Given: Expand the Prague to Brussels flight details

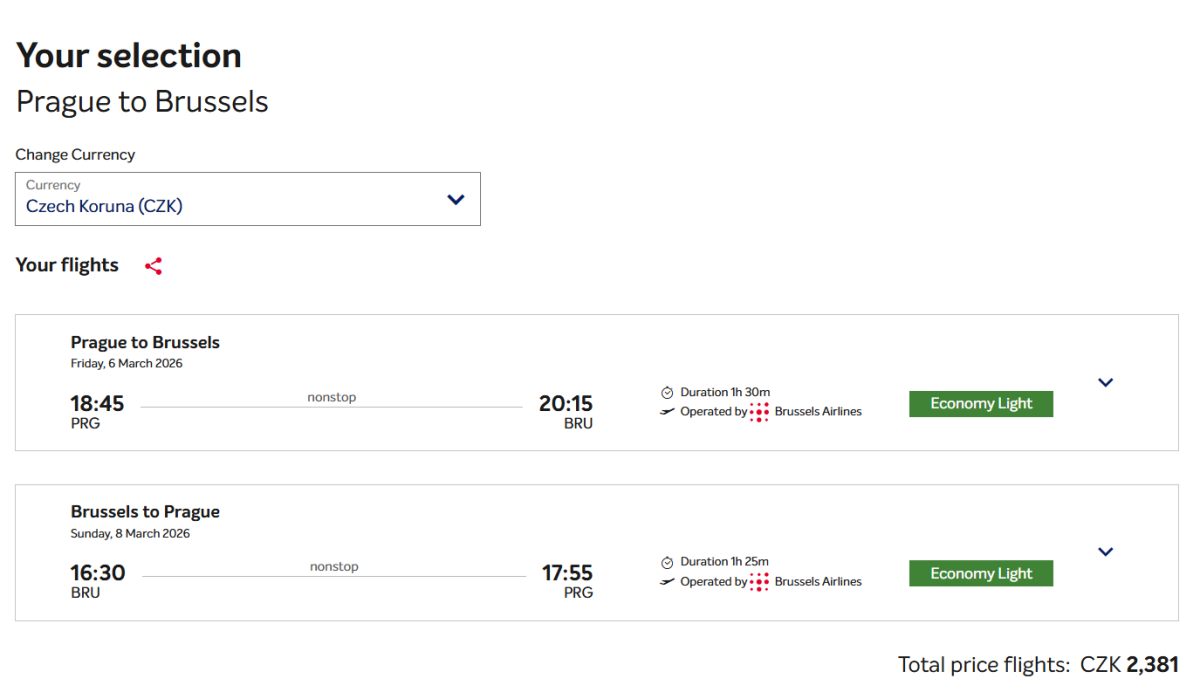Looking at the screenshot, I should tap(1105, 382).
